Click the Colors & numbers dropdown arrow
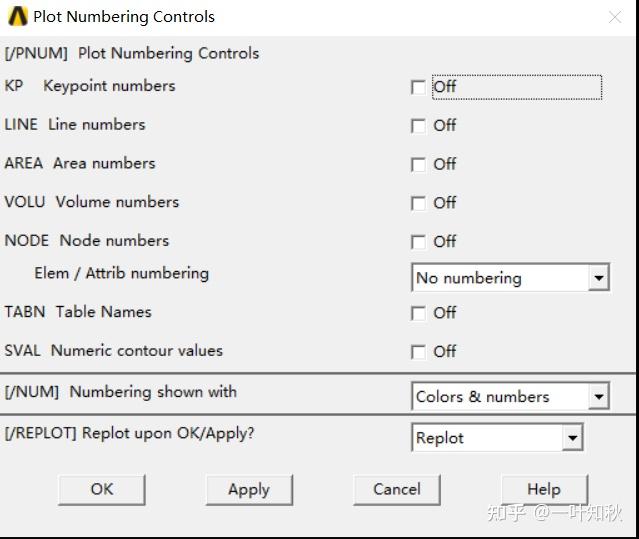The image size is (639, 539). (x=598, y=397)
